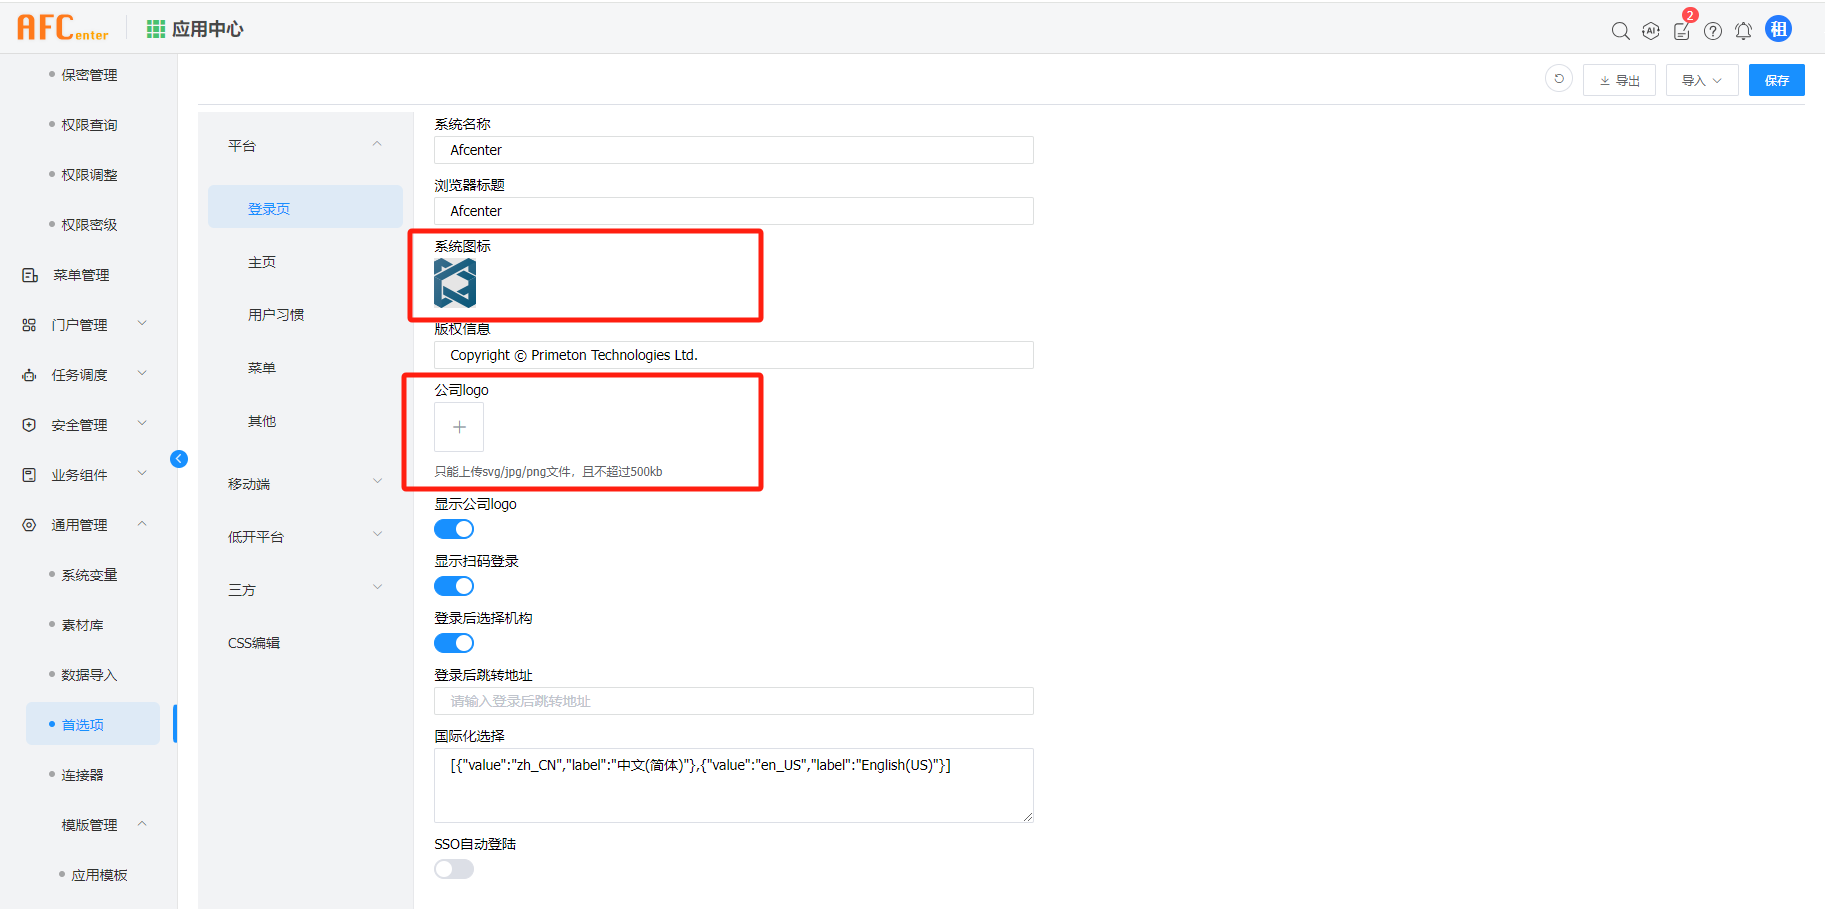Collapse the 通用管理 menu chevron
This screenshot has height=909, width=1825.
(x=142, y=523)
